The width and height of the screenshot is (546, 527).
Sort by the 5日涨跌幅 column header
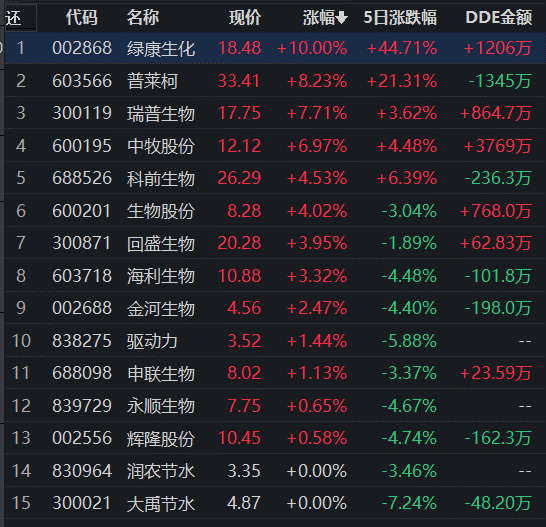click(x=400, y=17)
